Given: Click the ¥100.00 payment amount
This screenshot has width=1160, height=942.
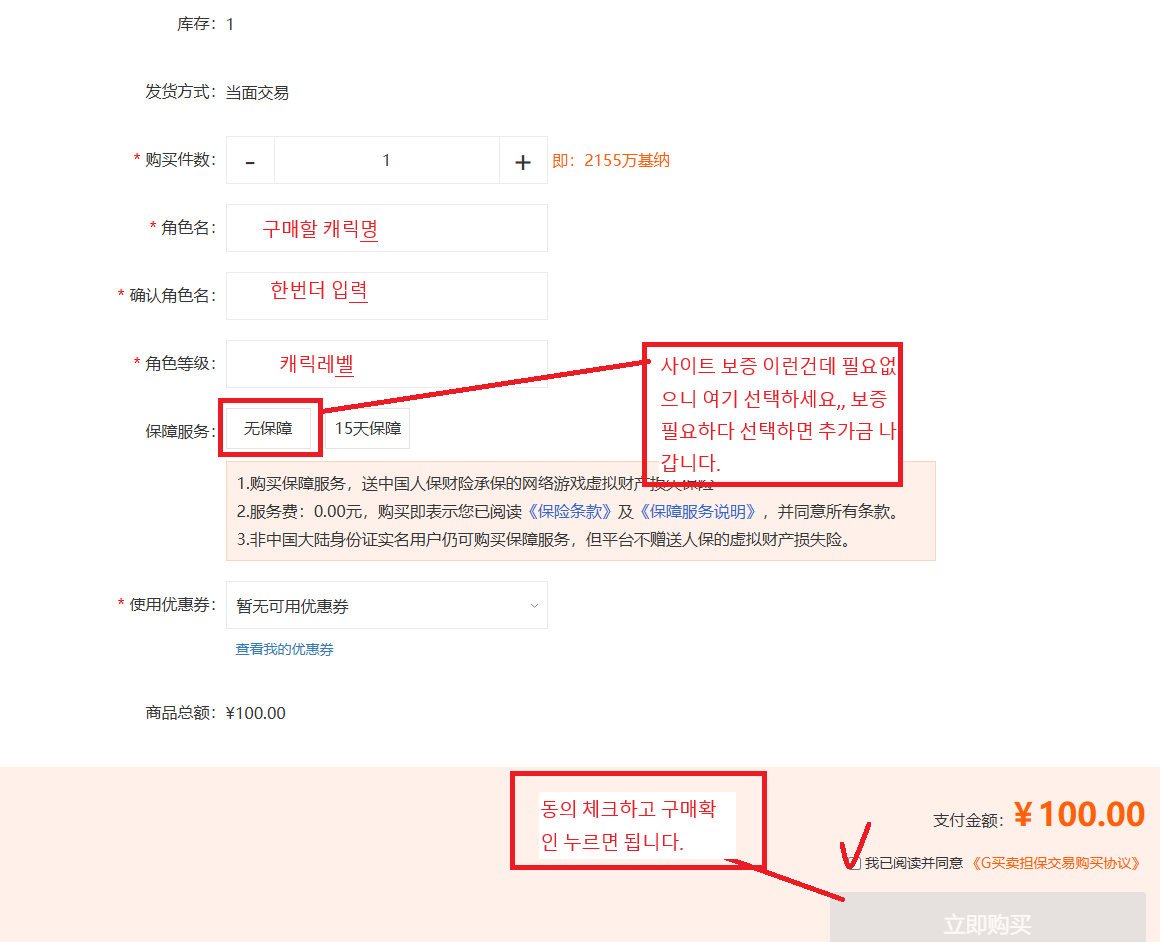Looking at the screenshot, I should pyautogui.click(x=1080, y=814).
